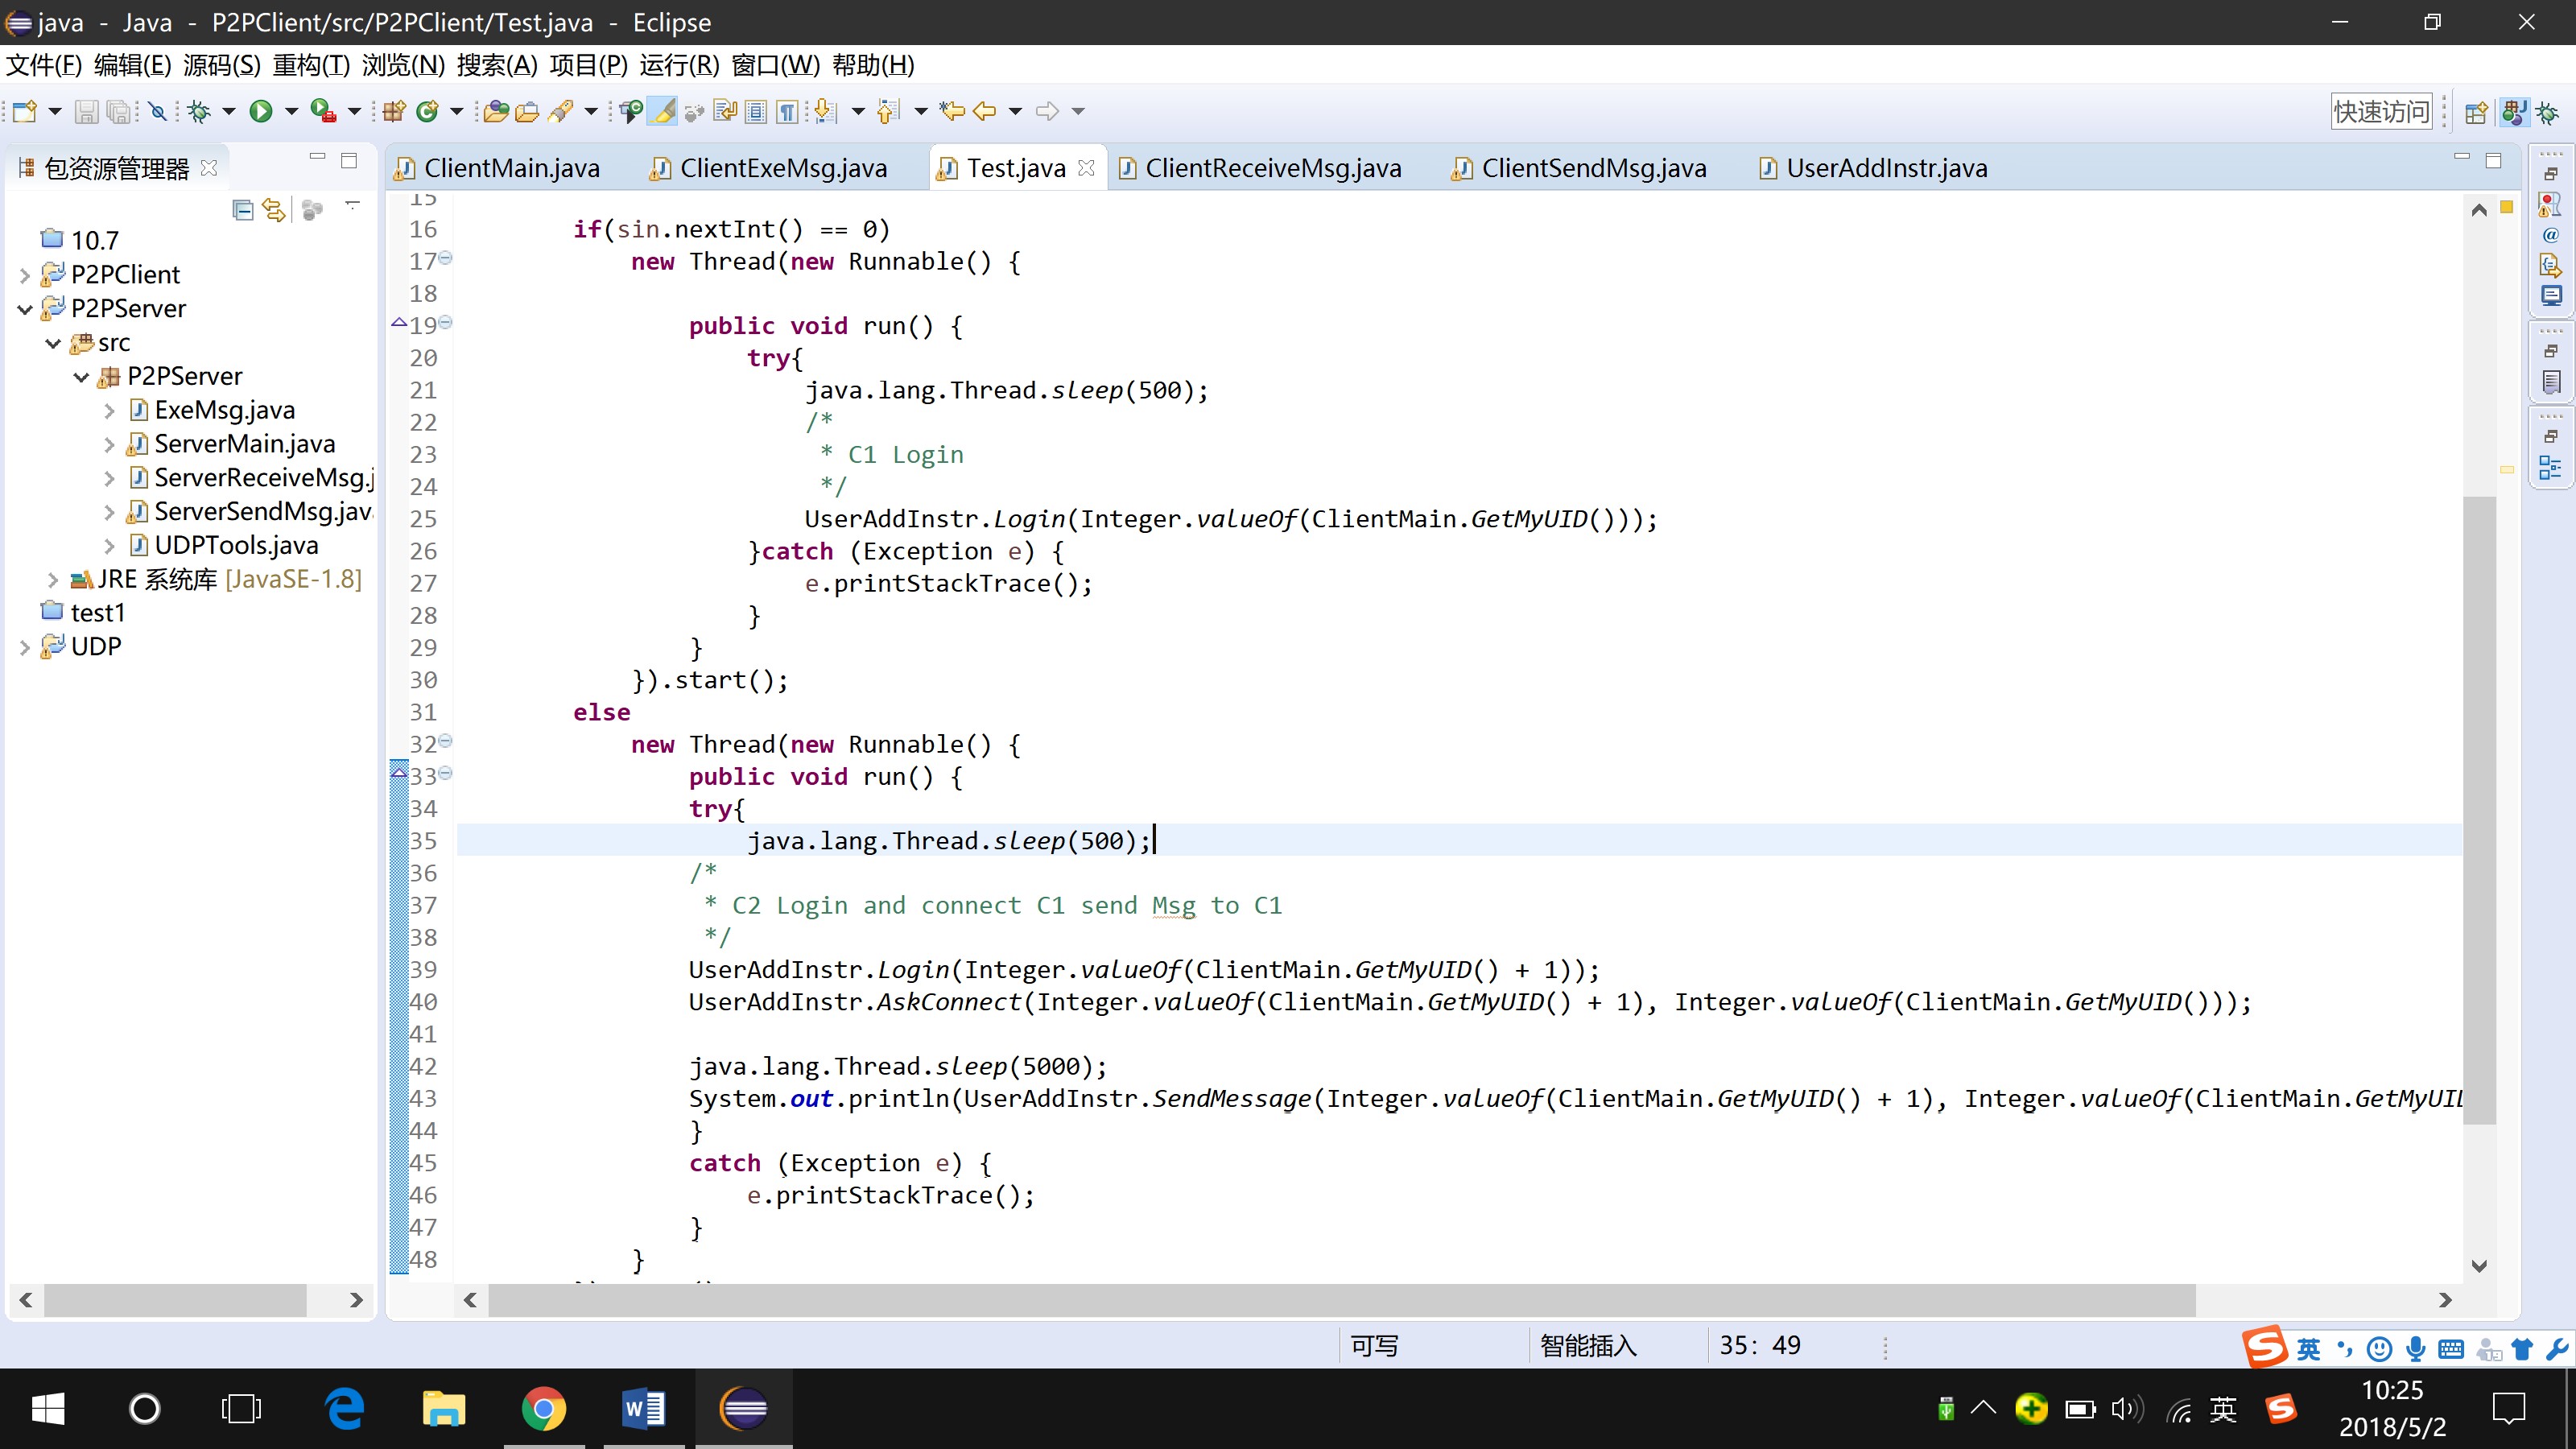Click New Java Class icon
The height and width of the screenshot is (1449, 2576).
(x=428, y=111)
